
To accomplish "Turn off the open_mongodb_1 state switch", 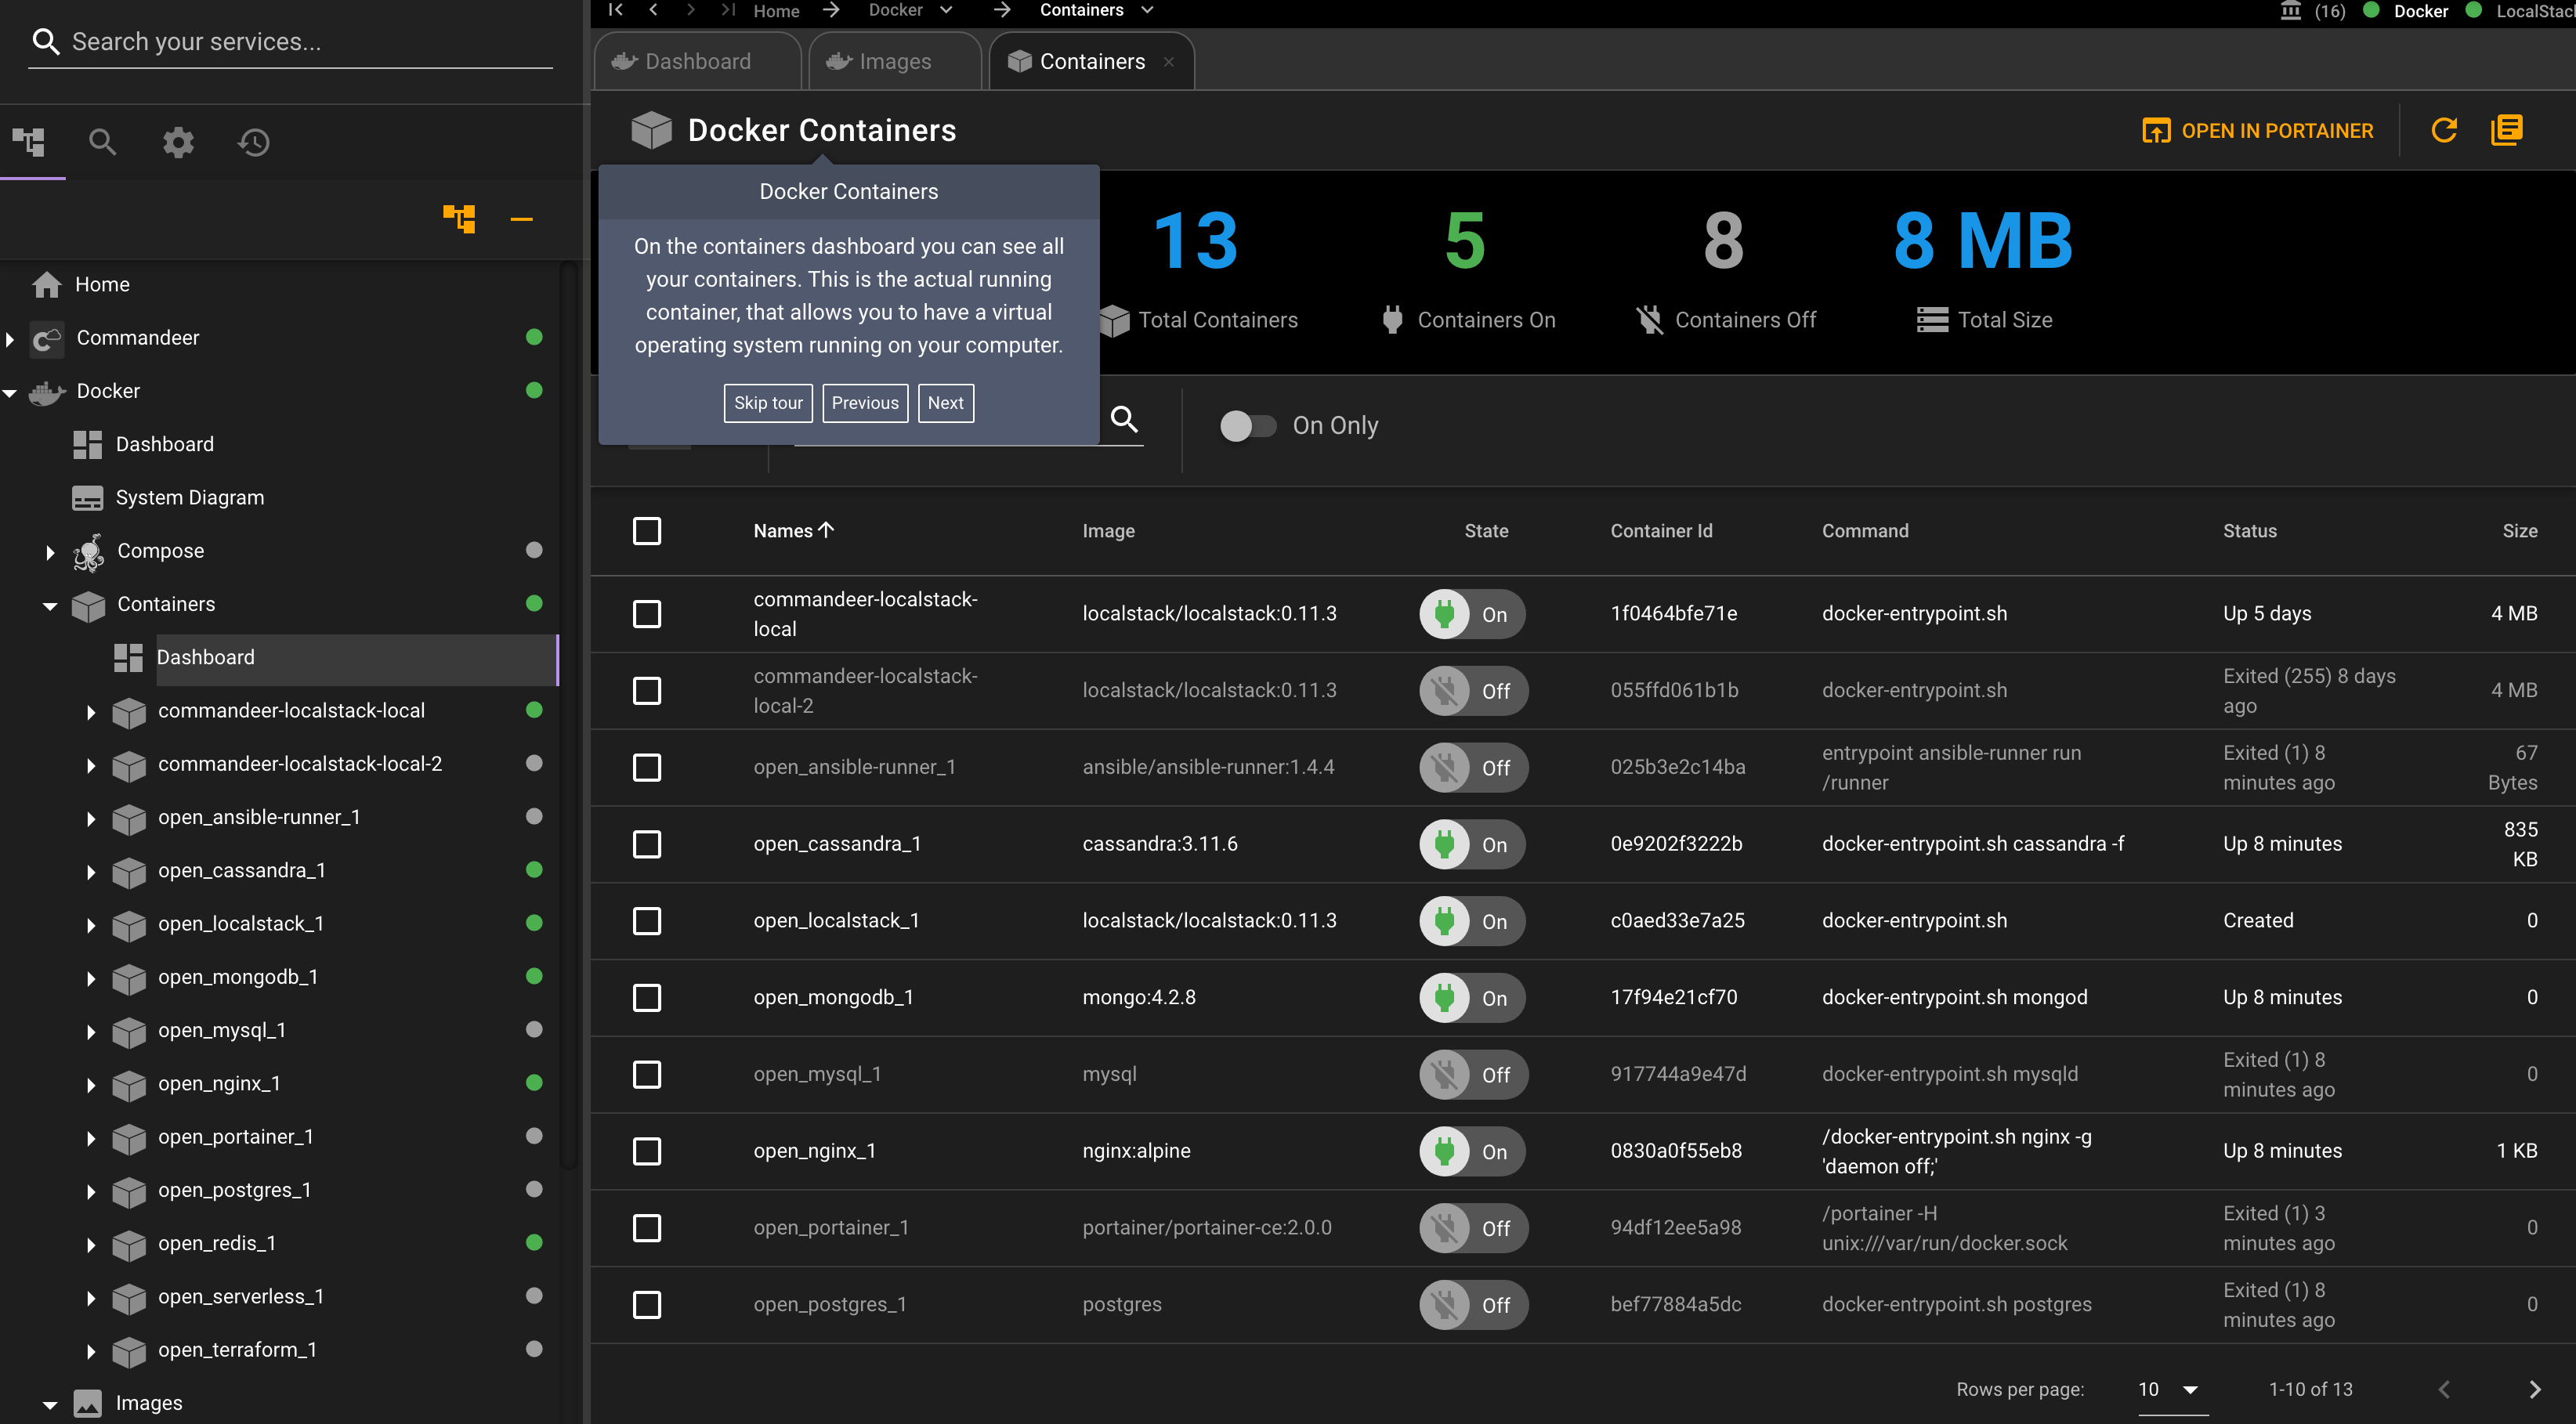I will [x=1471, y=998].
